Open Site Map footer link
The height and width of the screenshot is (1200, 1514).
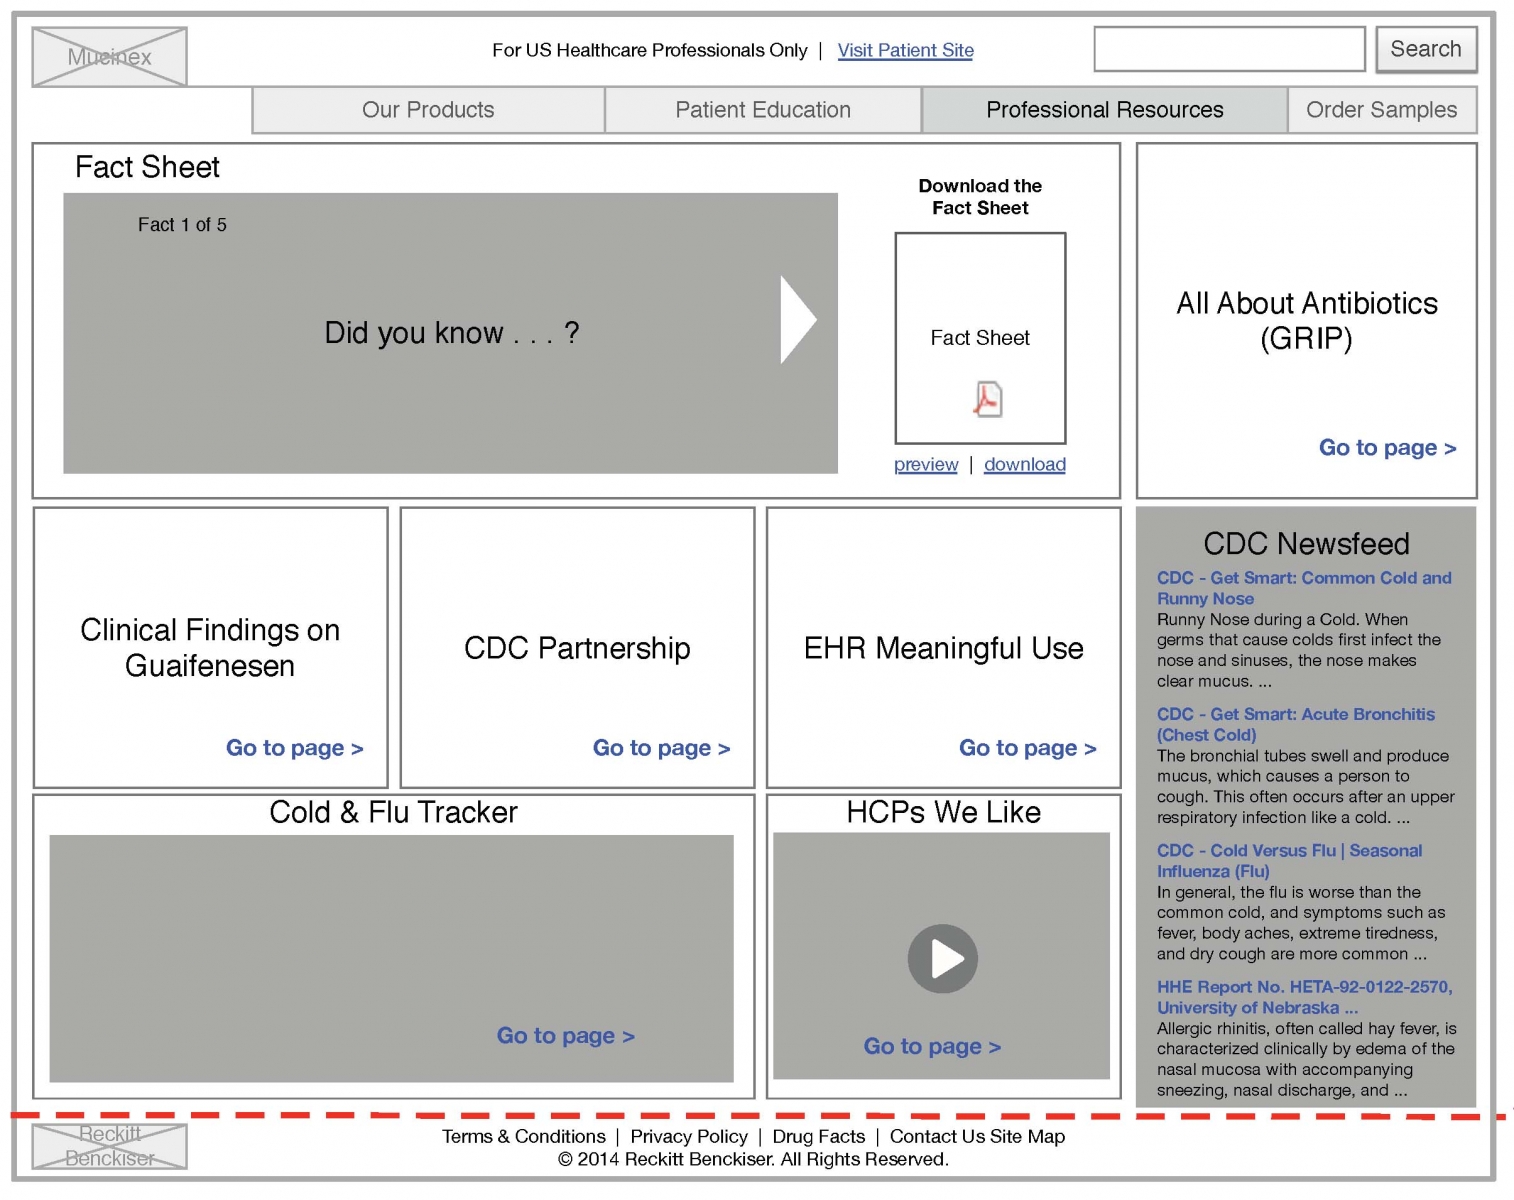click(x=1028, y=1136)
